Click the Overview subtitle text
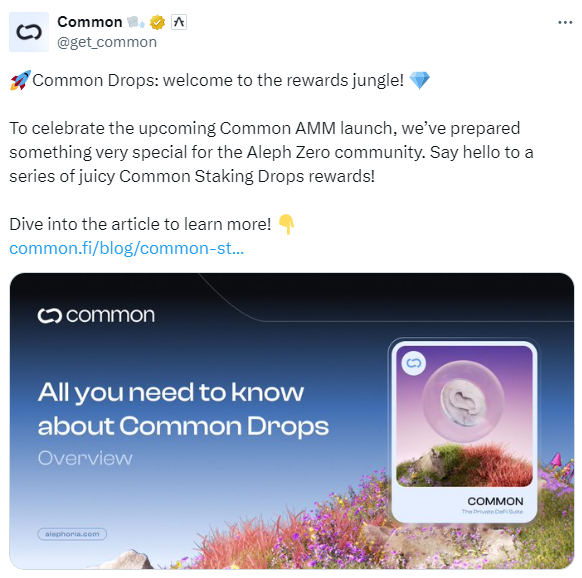Viewport: 582px width, 578px height. tap(85, 458)
